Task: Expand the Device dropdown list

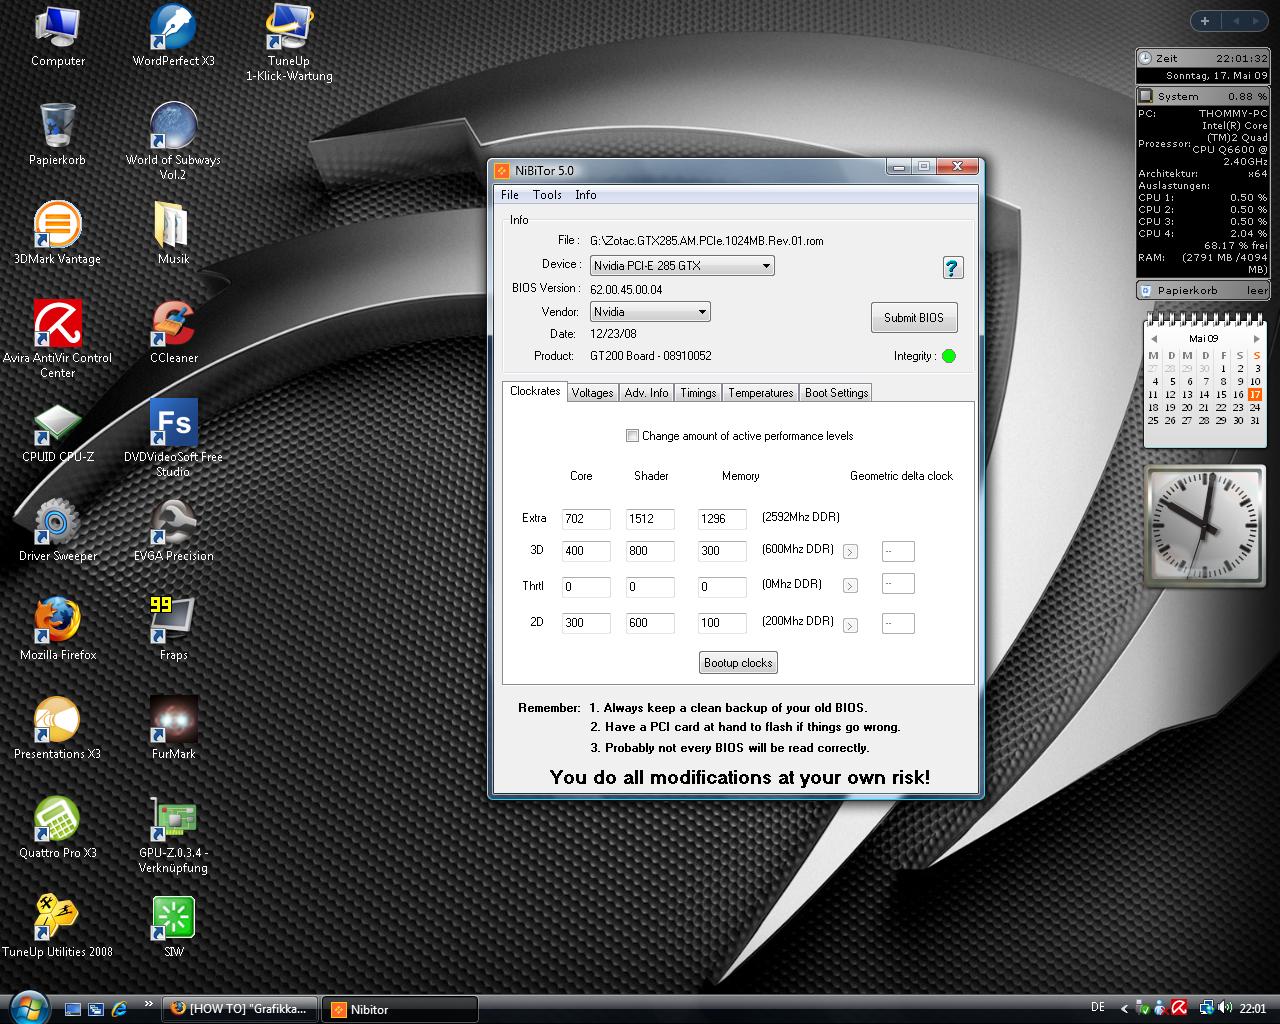Action: (x=766, y=266)
